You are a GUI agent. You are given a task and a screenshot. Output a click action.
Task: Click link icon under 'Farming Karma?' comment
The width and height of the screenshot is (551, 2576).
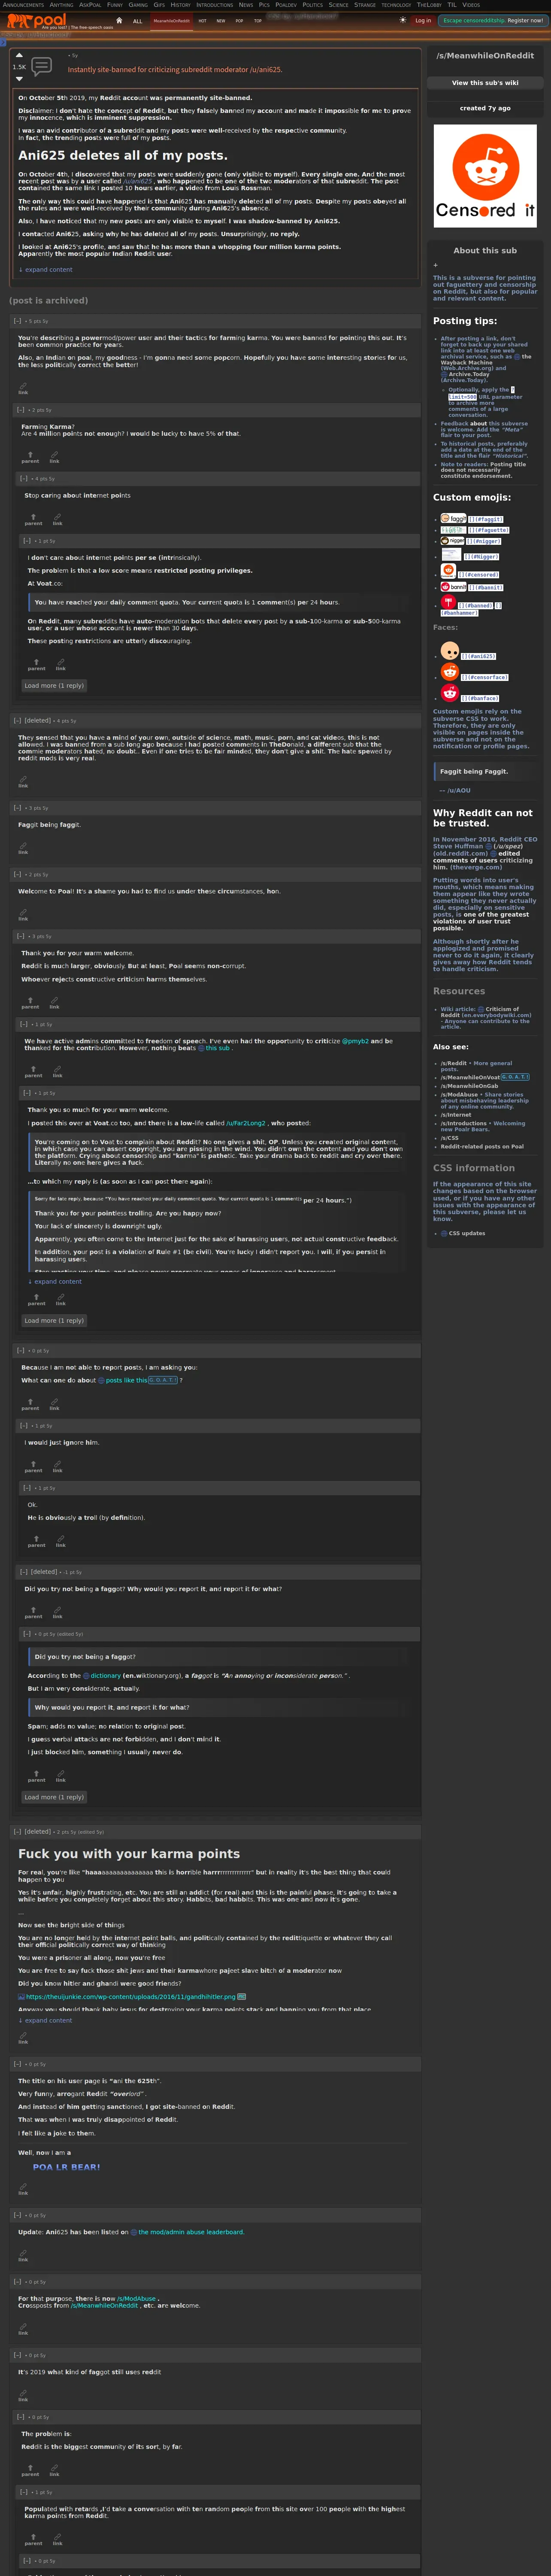point(54,456)
